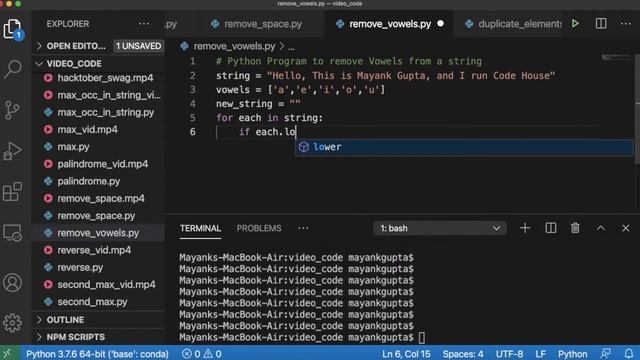This screenshot has height=360, width=640.
Task: Kill the terminal with trash icon
Action: 575,228
